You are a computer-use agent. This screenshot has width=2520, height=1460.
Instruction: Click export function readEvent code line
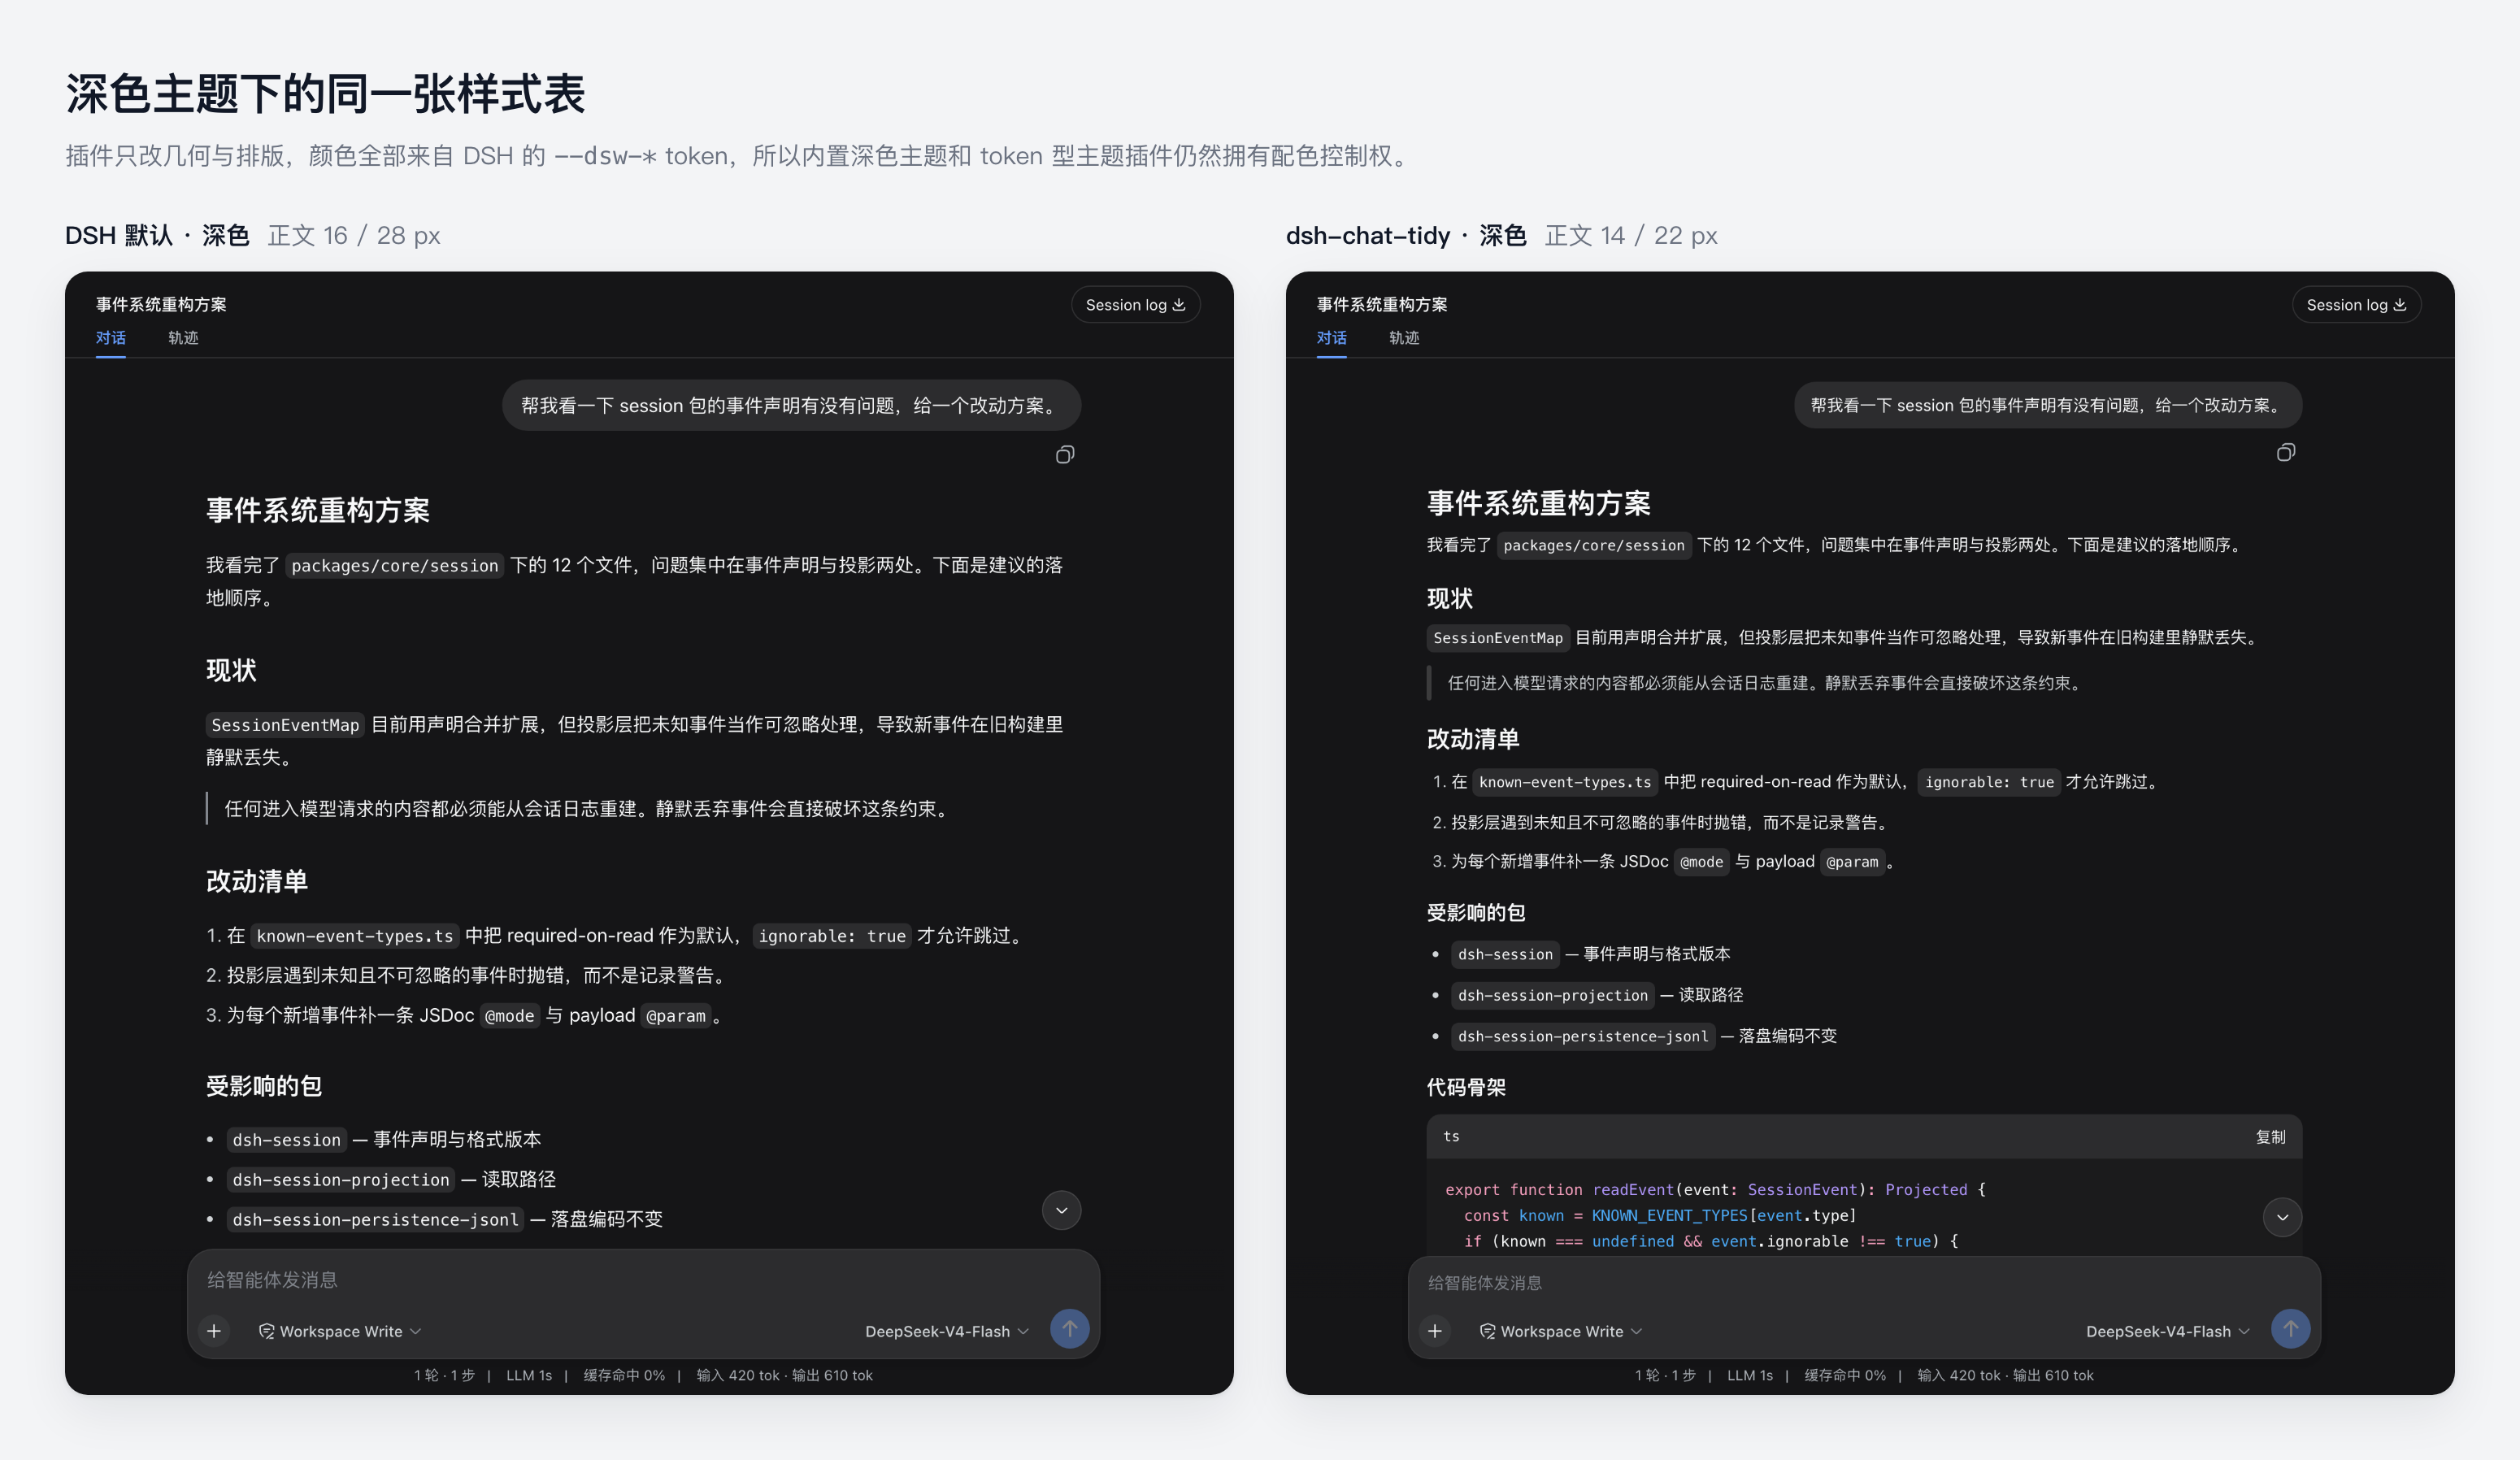coord(1715,1190)
